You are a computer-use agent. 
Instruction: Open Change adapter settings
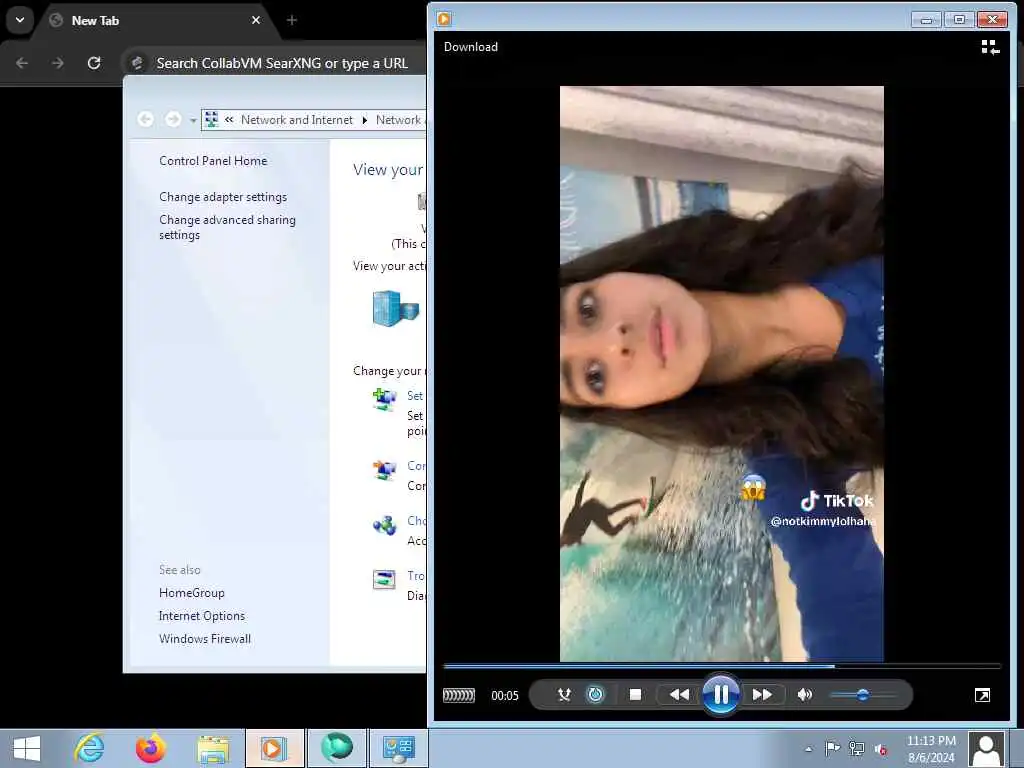click(223, 197)
